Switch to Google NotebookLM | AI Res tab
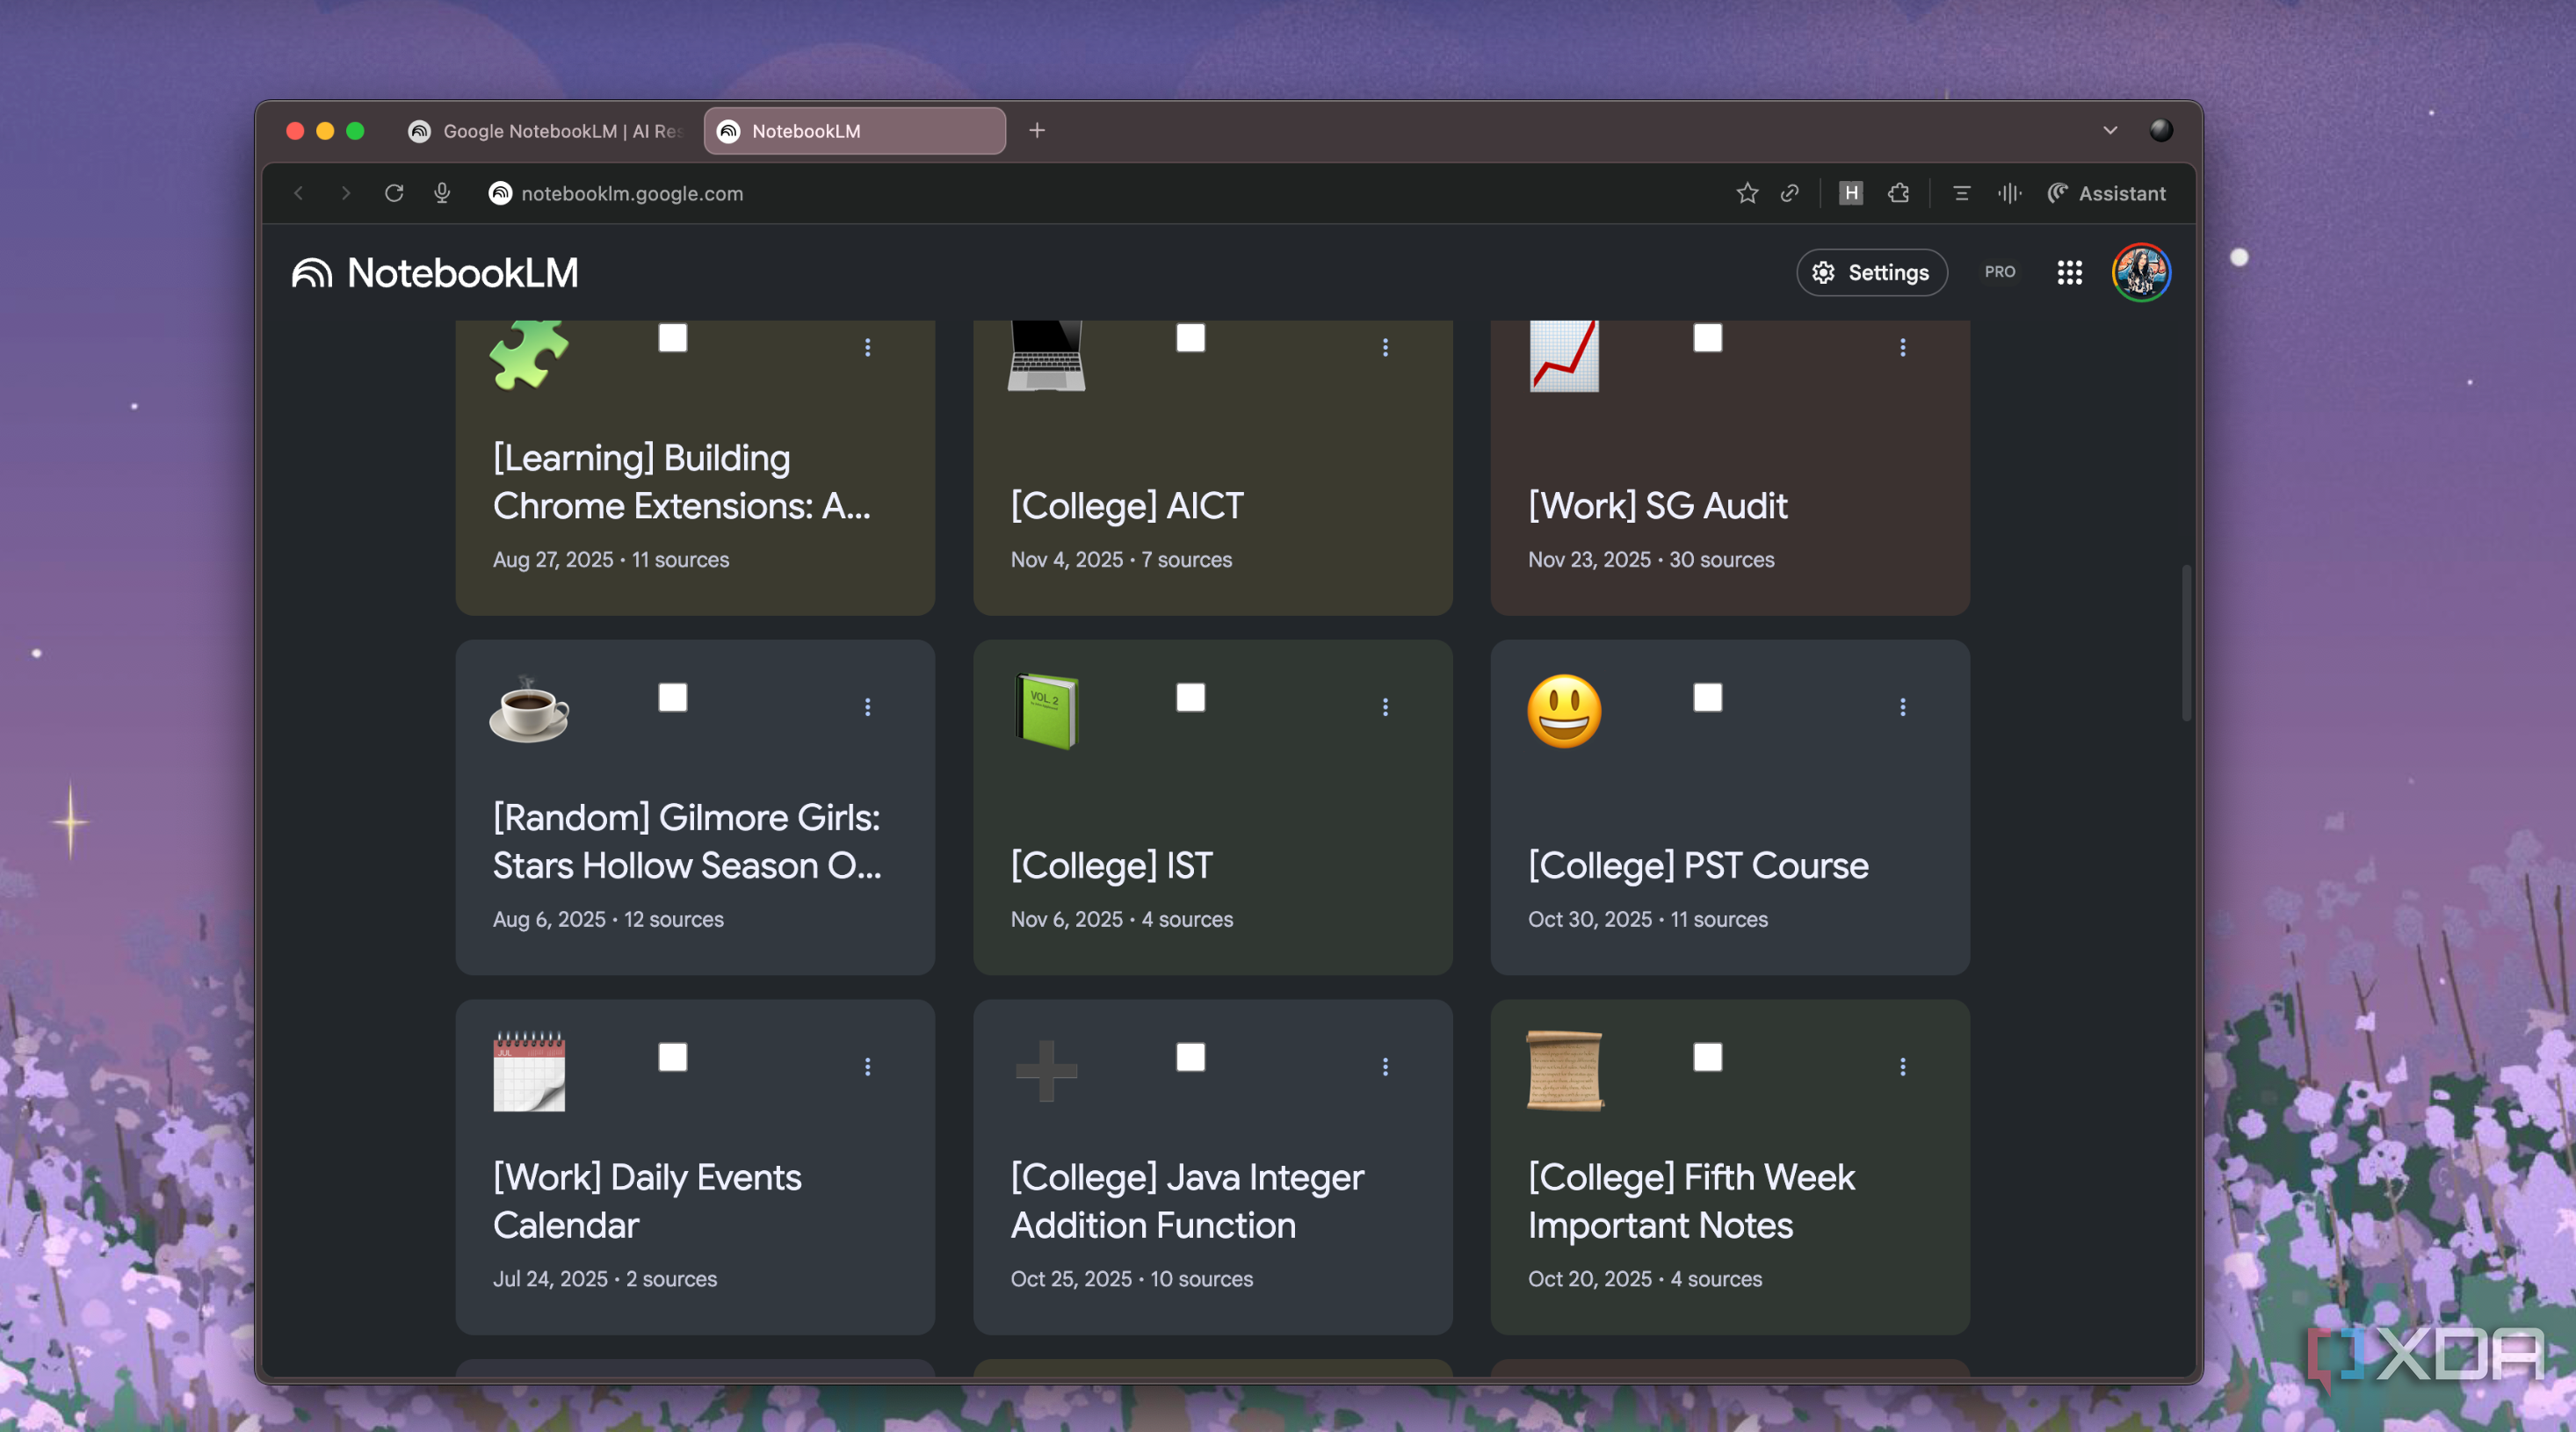This screenshot has height=1432, width=2576. [545, 131]
